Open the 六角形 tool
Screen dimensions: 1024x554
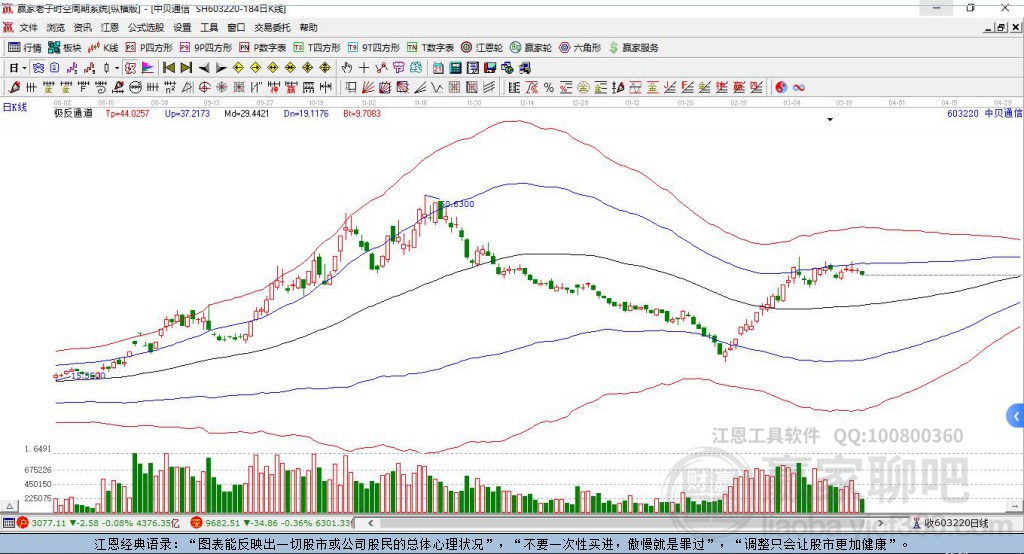[580, 48]
